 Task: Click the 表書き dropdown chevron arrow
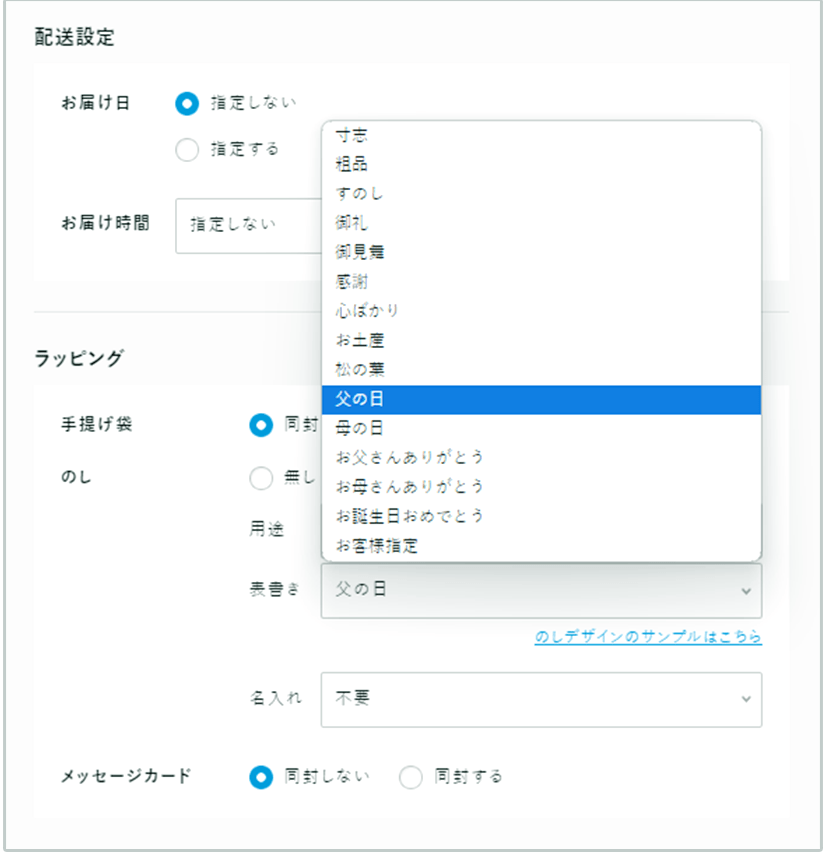pos(745,591)
